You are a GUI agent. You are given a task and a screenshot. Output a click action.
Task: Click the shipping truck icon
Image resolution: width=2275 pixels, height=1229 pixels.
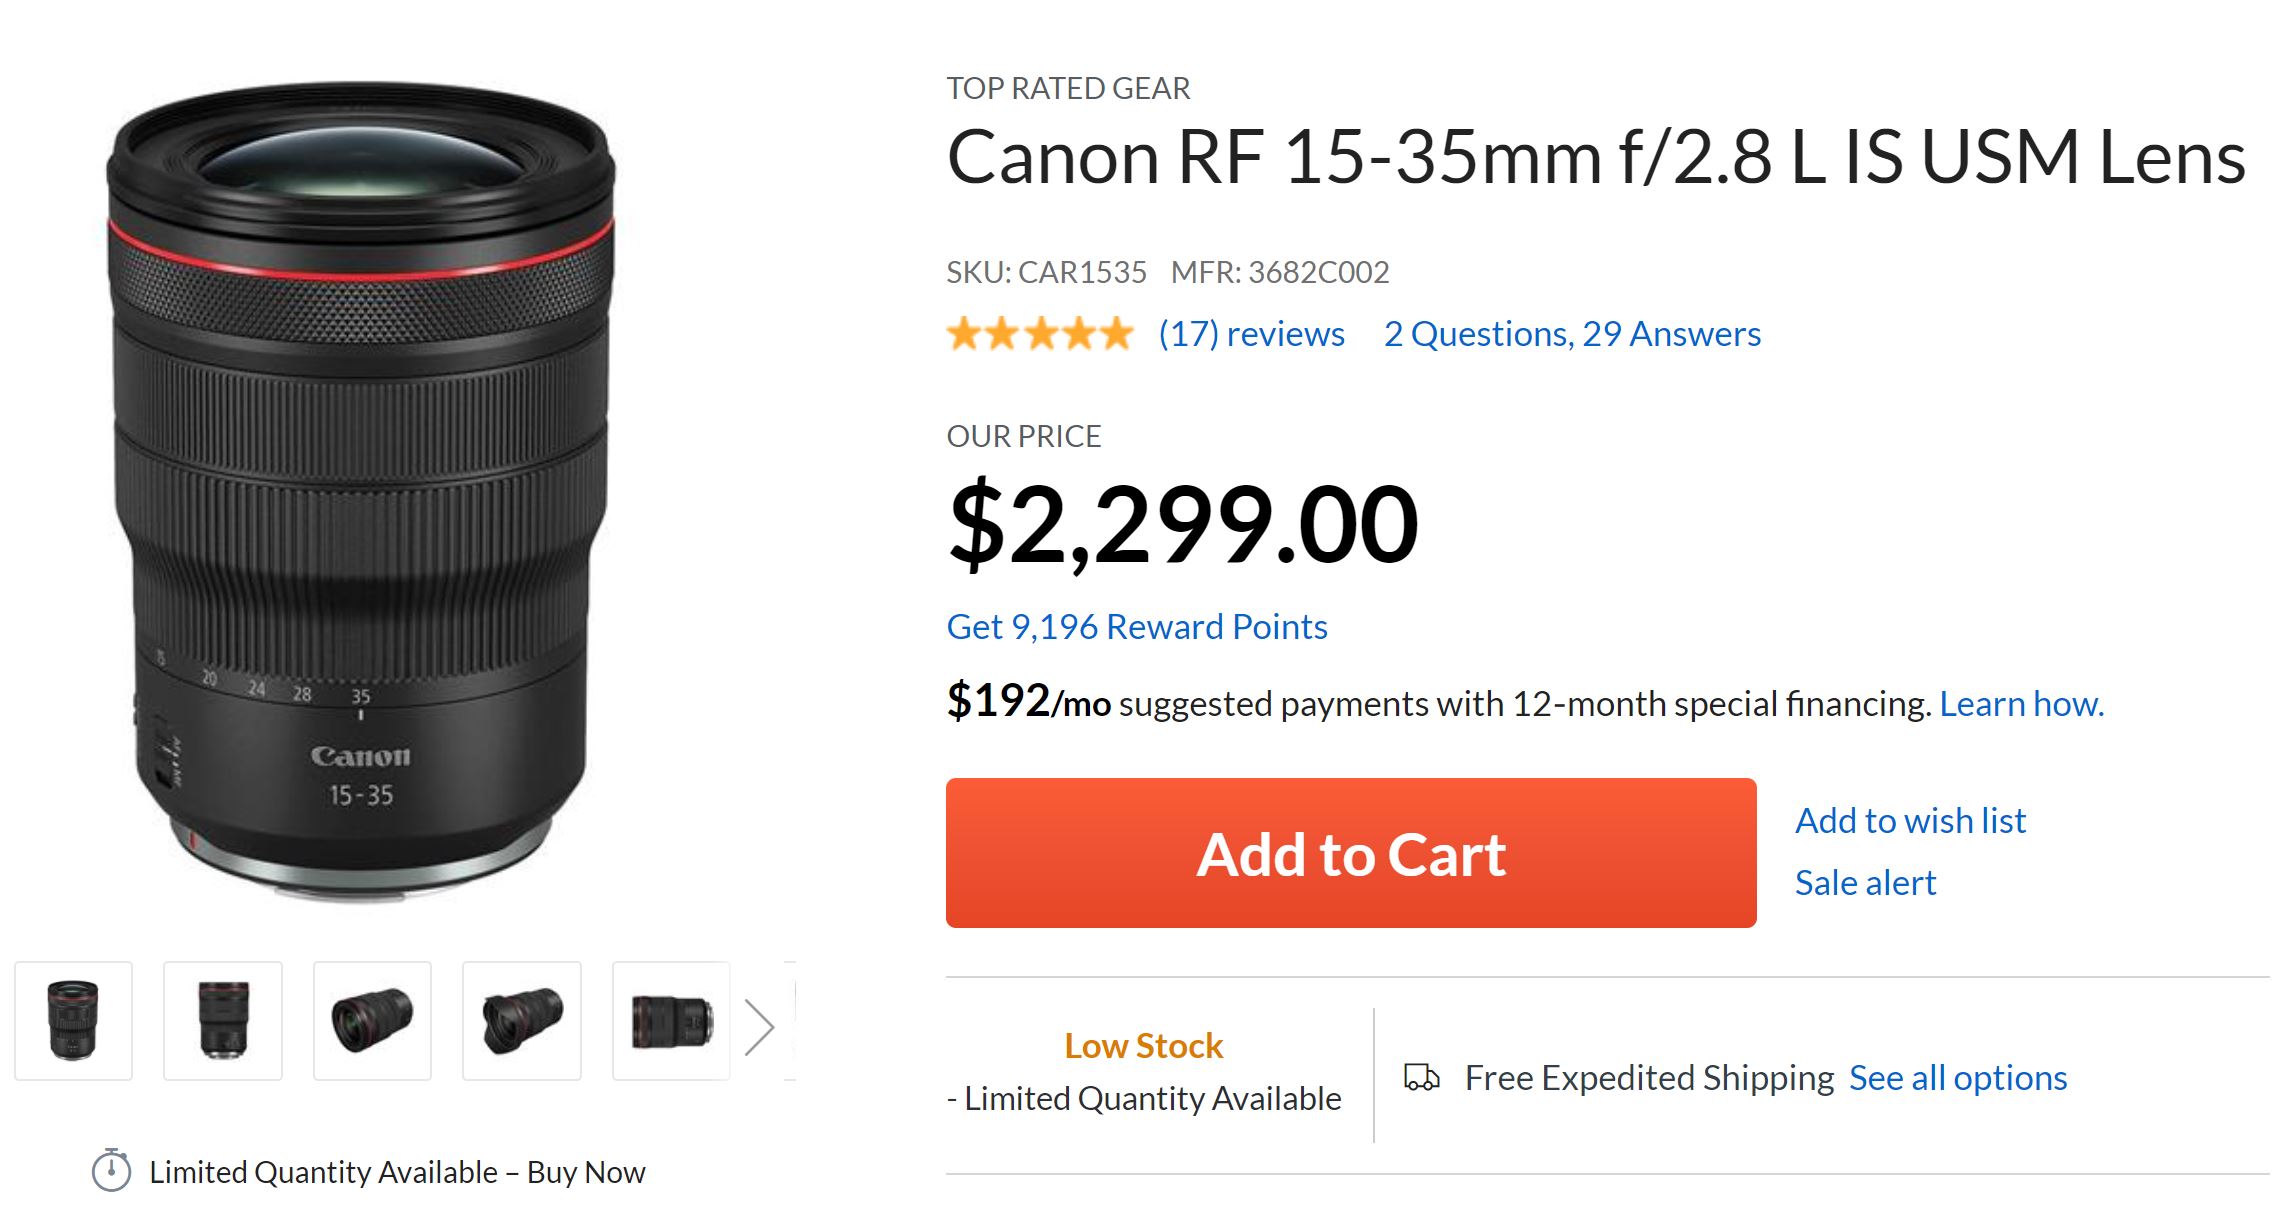[x=1421, y=1077]
